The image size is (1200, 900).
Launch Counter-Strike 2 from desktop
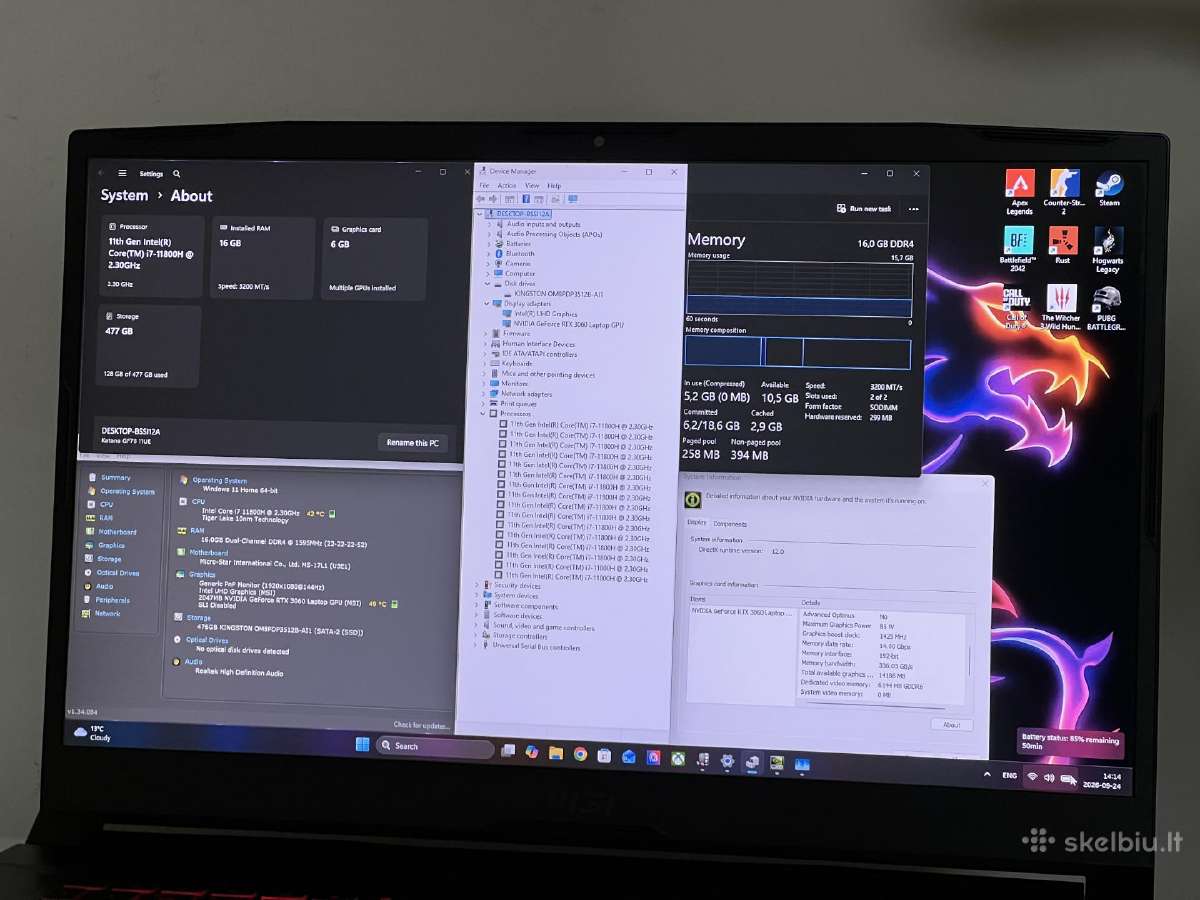(x=1063, y=192)
